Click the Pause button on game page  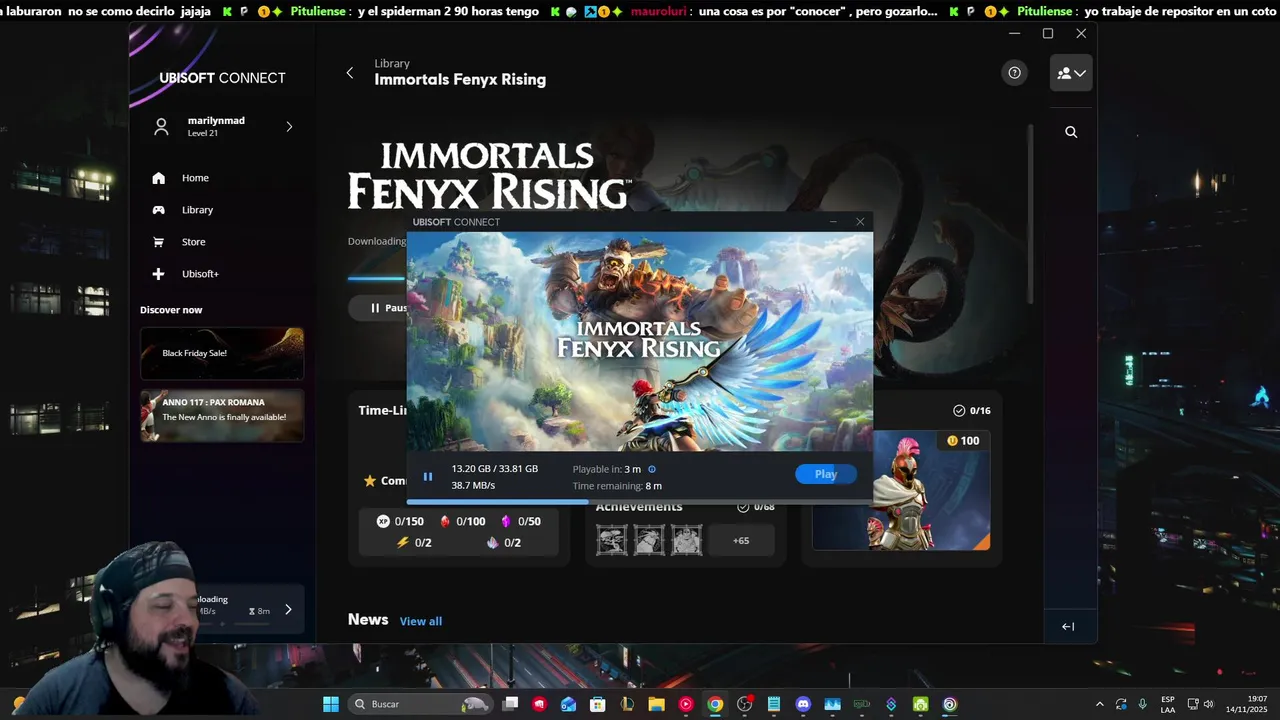point(378,308)
